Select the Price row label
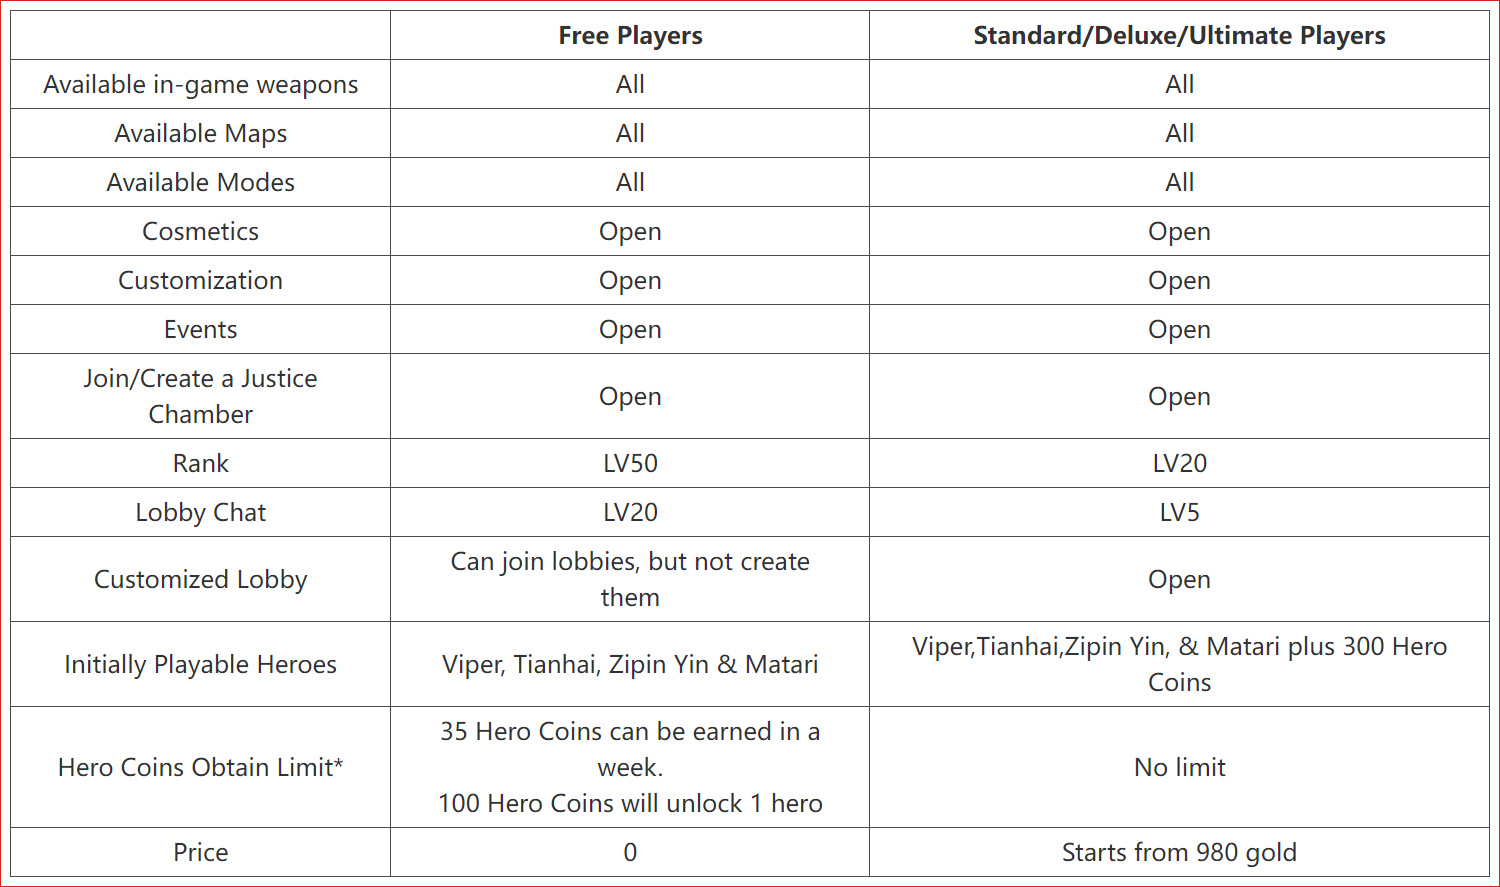The image size is (1500, 887). pos(200,852)
